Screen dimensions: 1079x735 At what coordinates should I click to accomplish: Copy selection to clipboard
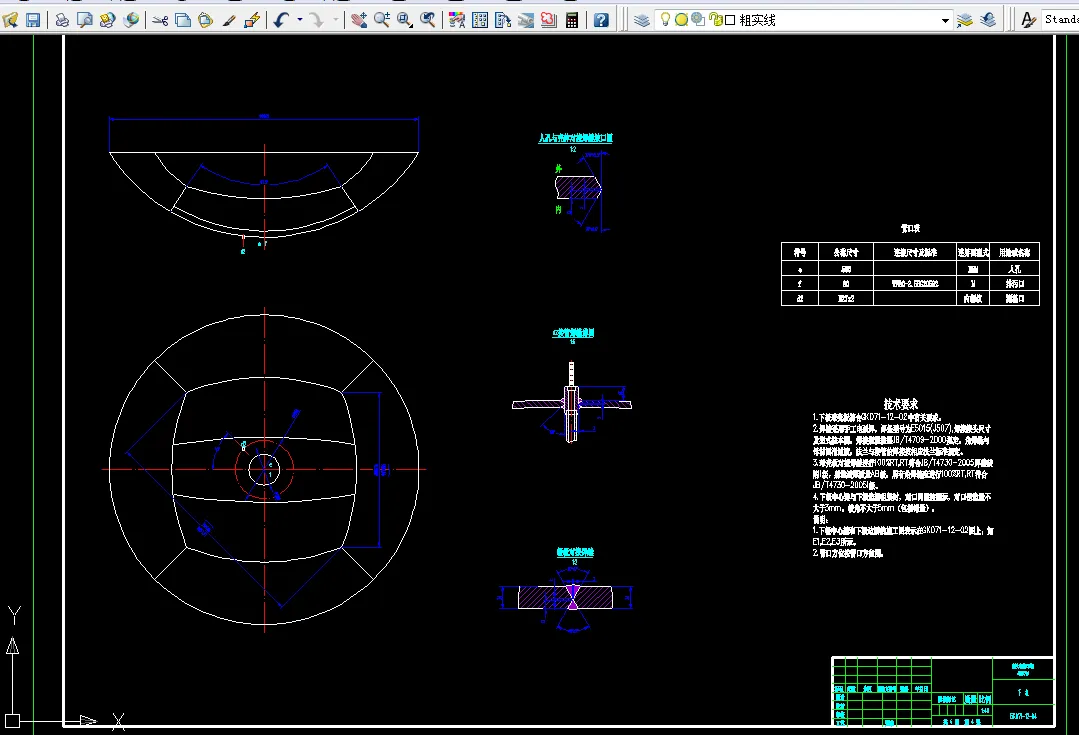[183, 20]
